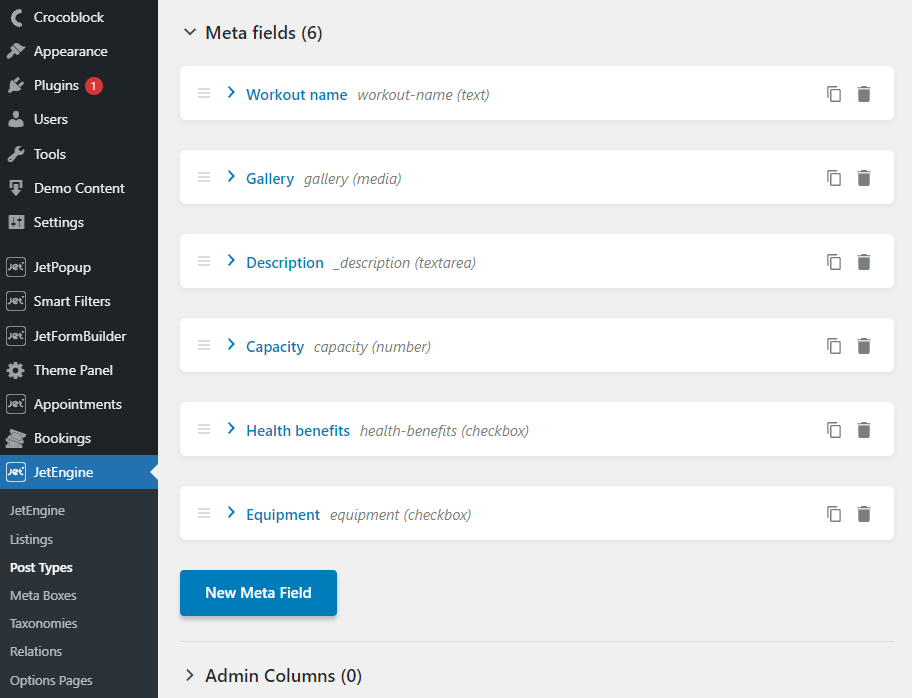The height and width of the screenshot is (698, 912).
Task: Delete the Health benefits meta field
Action: [x=864, y=430]
